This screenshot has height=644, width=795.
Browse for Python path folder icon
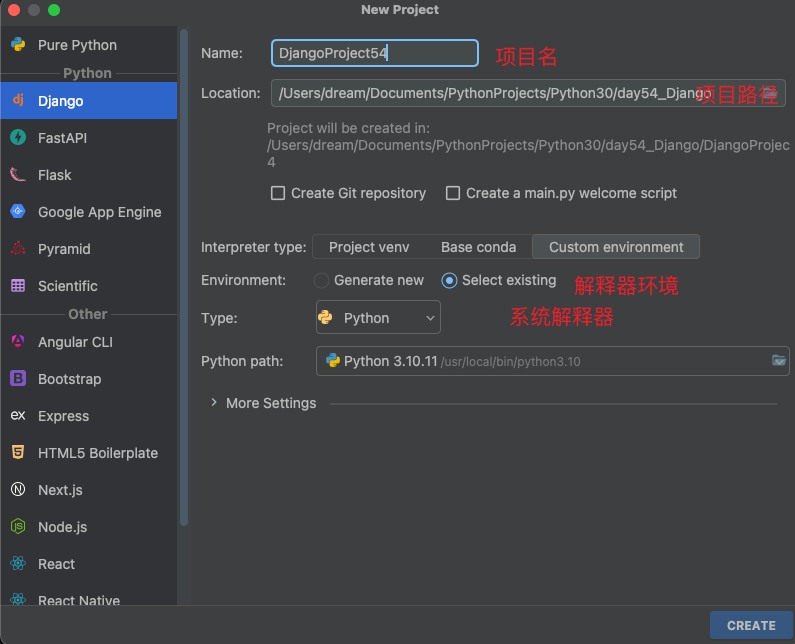click(778, 361)
